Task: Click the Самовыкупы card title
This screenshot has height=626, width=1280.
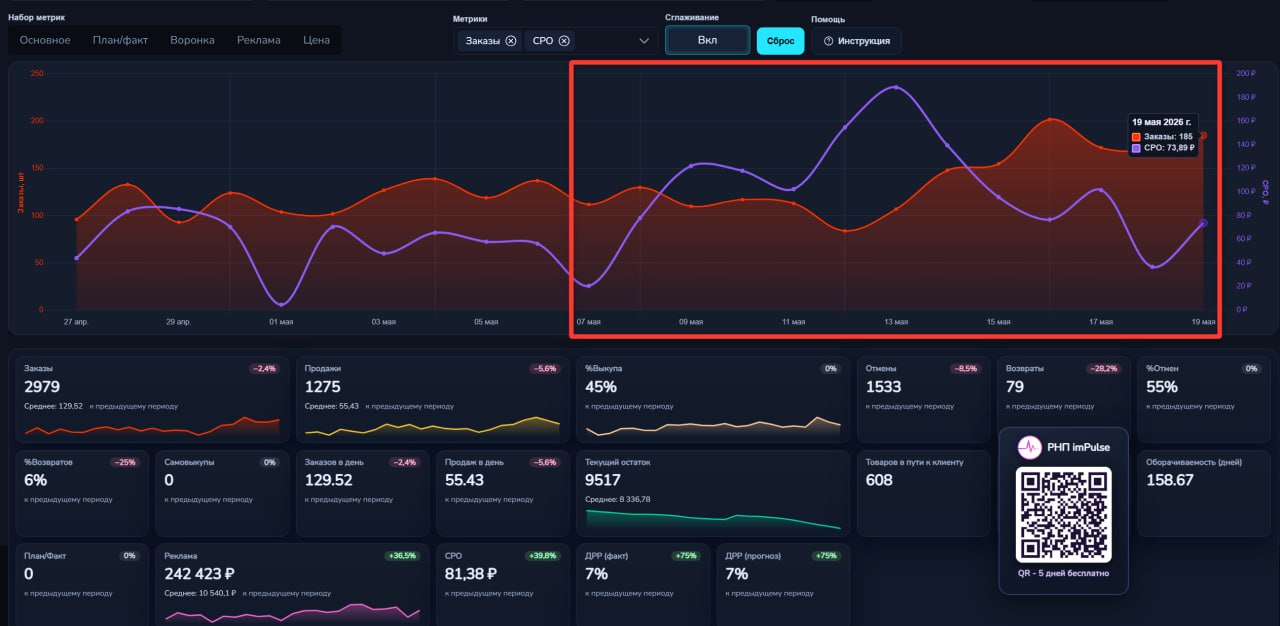Action: pyautogui.click(x=189, y=462)
